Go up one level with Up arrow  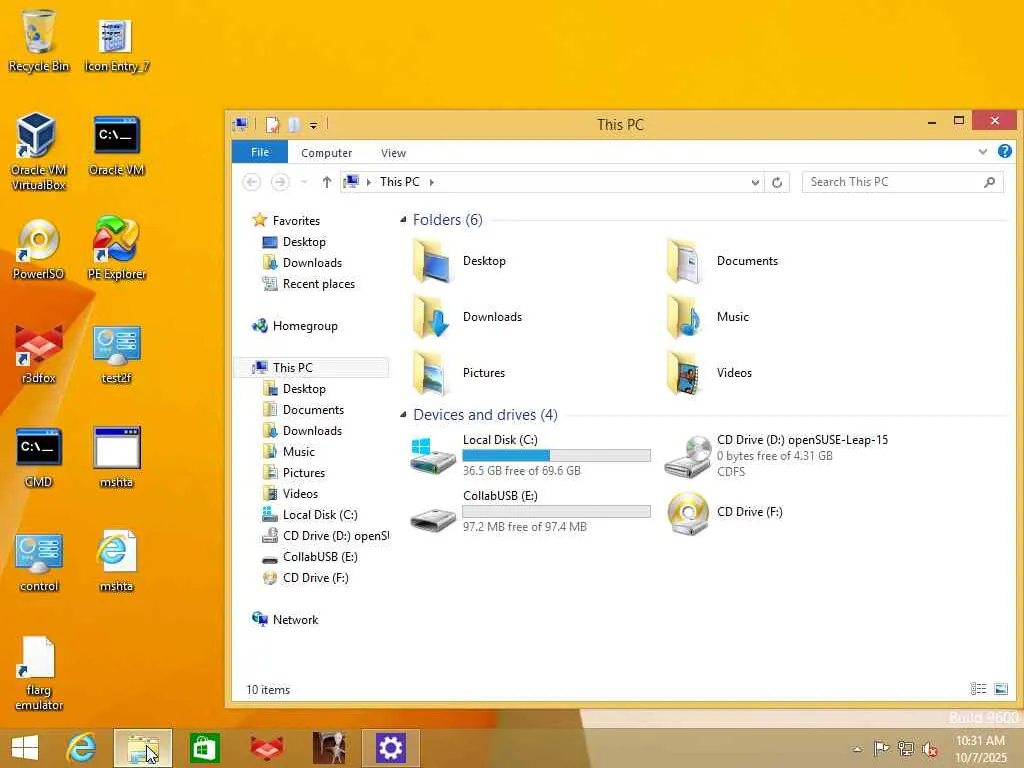(x=327, y=182)
